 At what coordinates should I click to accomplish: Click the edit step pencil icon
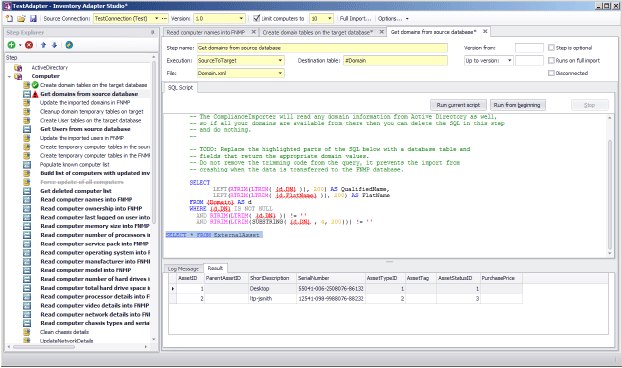pos(69,45)
